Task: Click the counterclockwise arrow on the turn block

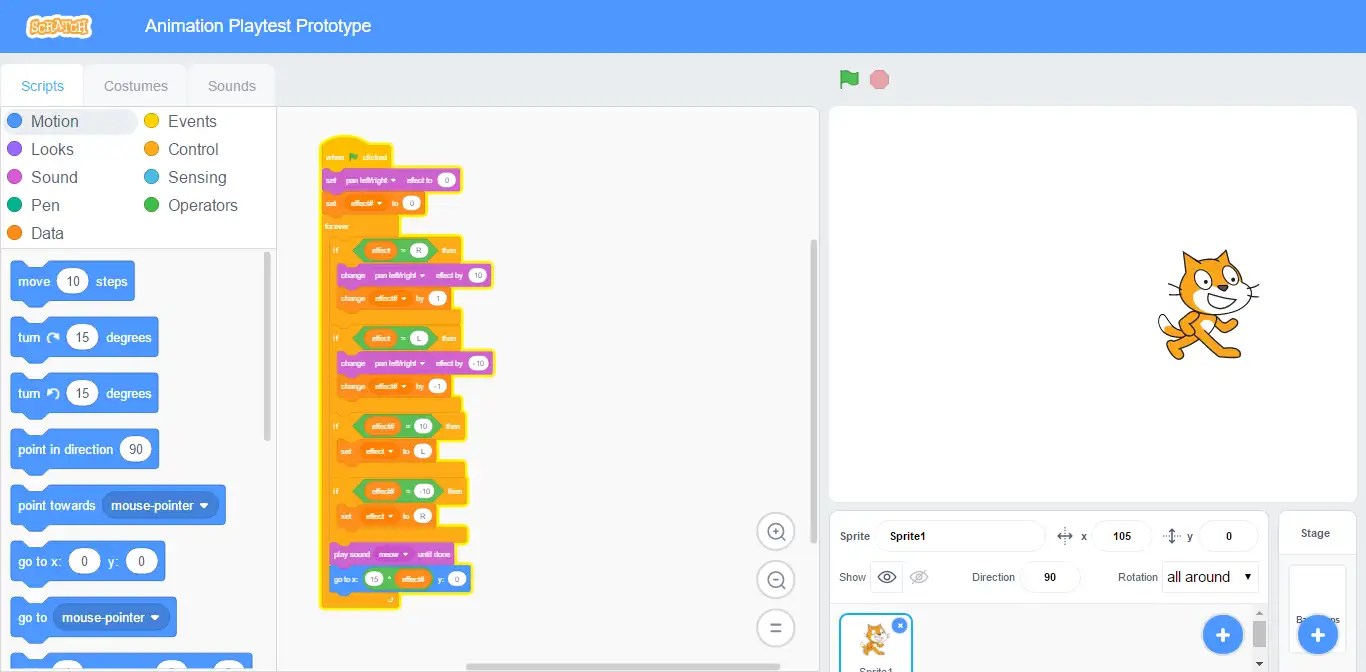Action: 54,393
